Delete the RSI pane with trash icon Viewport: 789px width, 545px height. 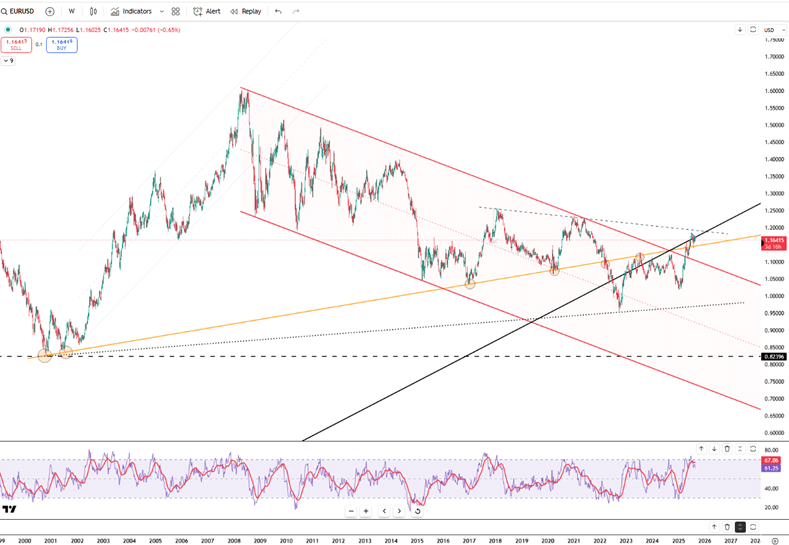point(727,449)
